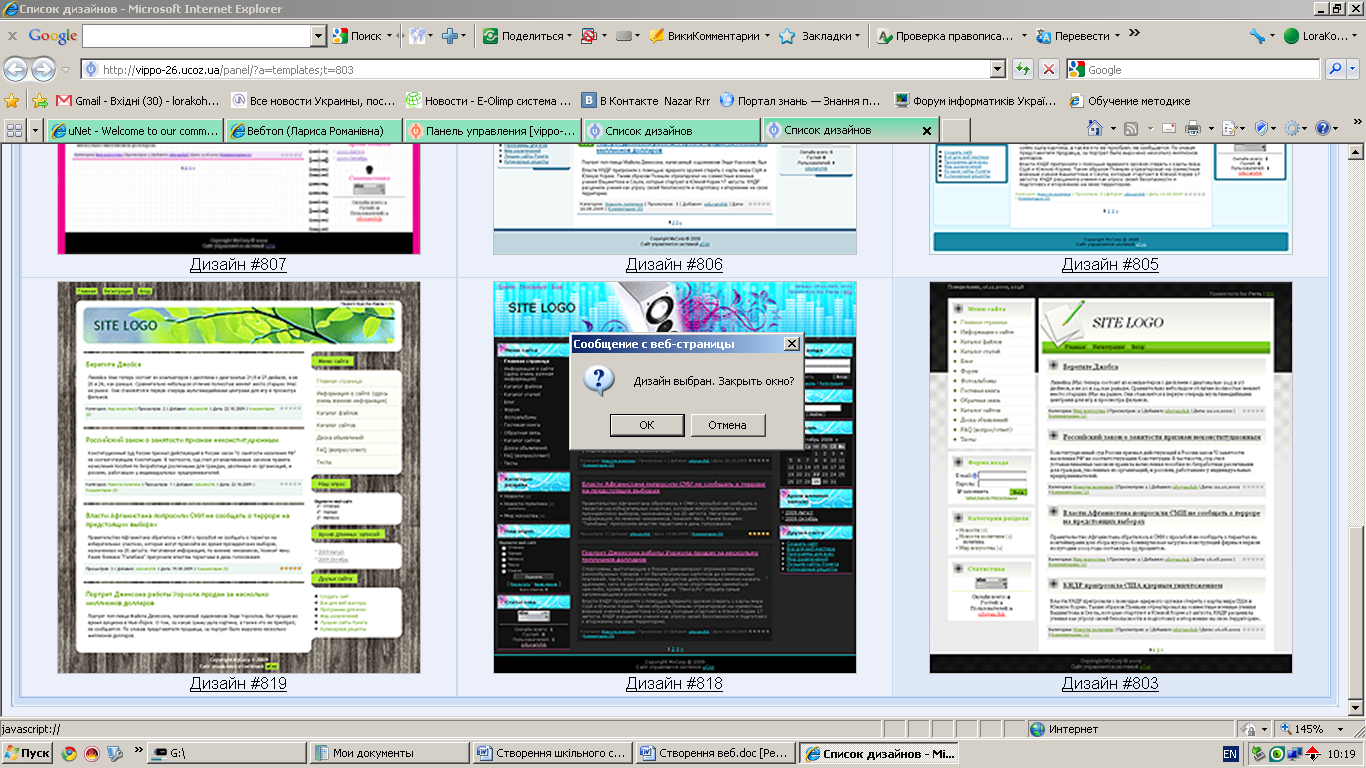Click the address bar URL field
Screen dimensions: 1366x768
(x=535, y=70)
